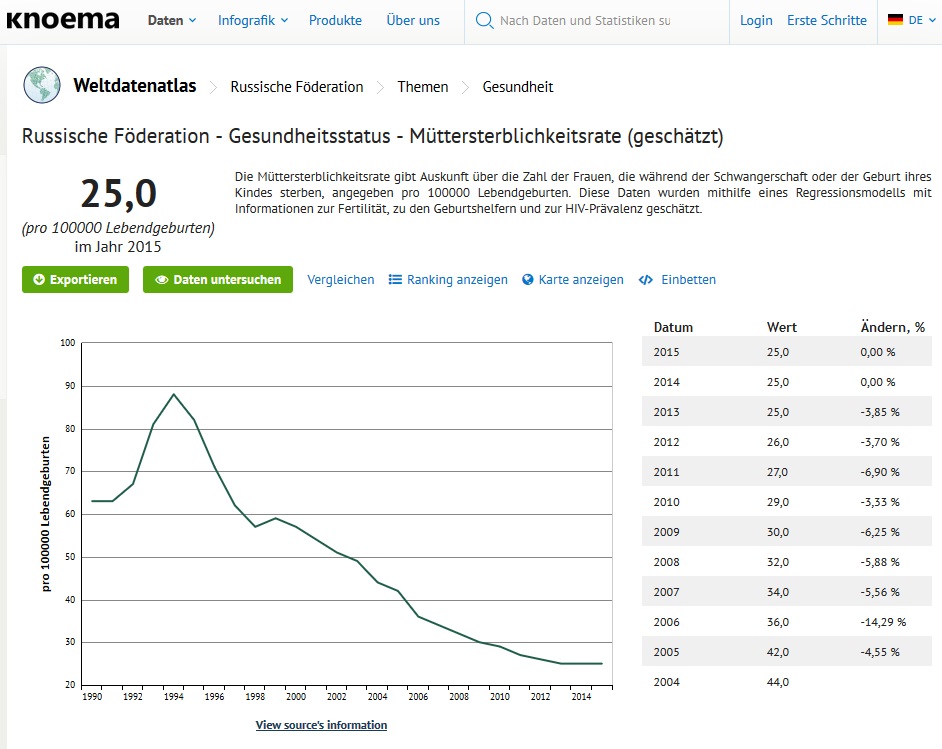Screen dimensions: 942x749
Task: Click the -14,29 % change value
Action: (883, 622)
